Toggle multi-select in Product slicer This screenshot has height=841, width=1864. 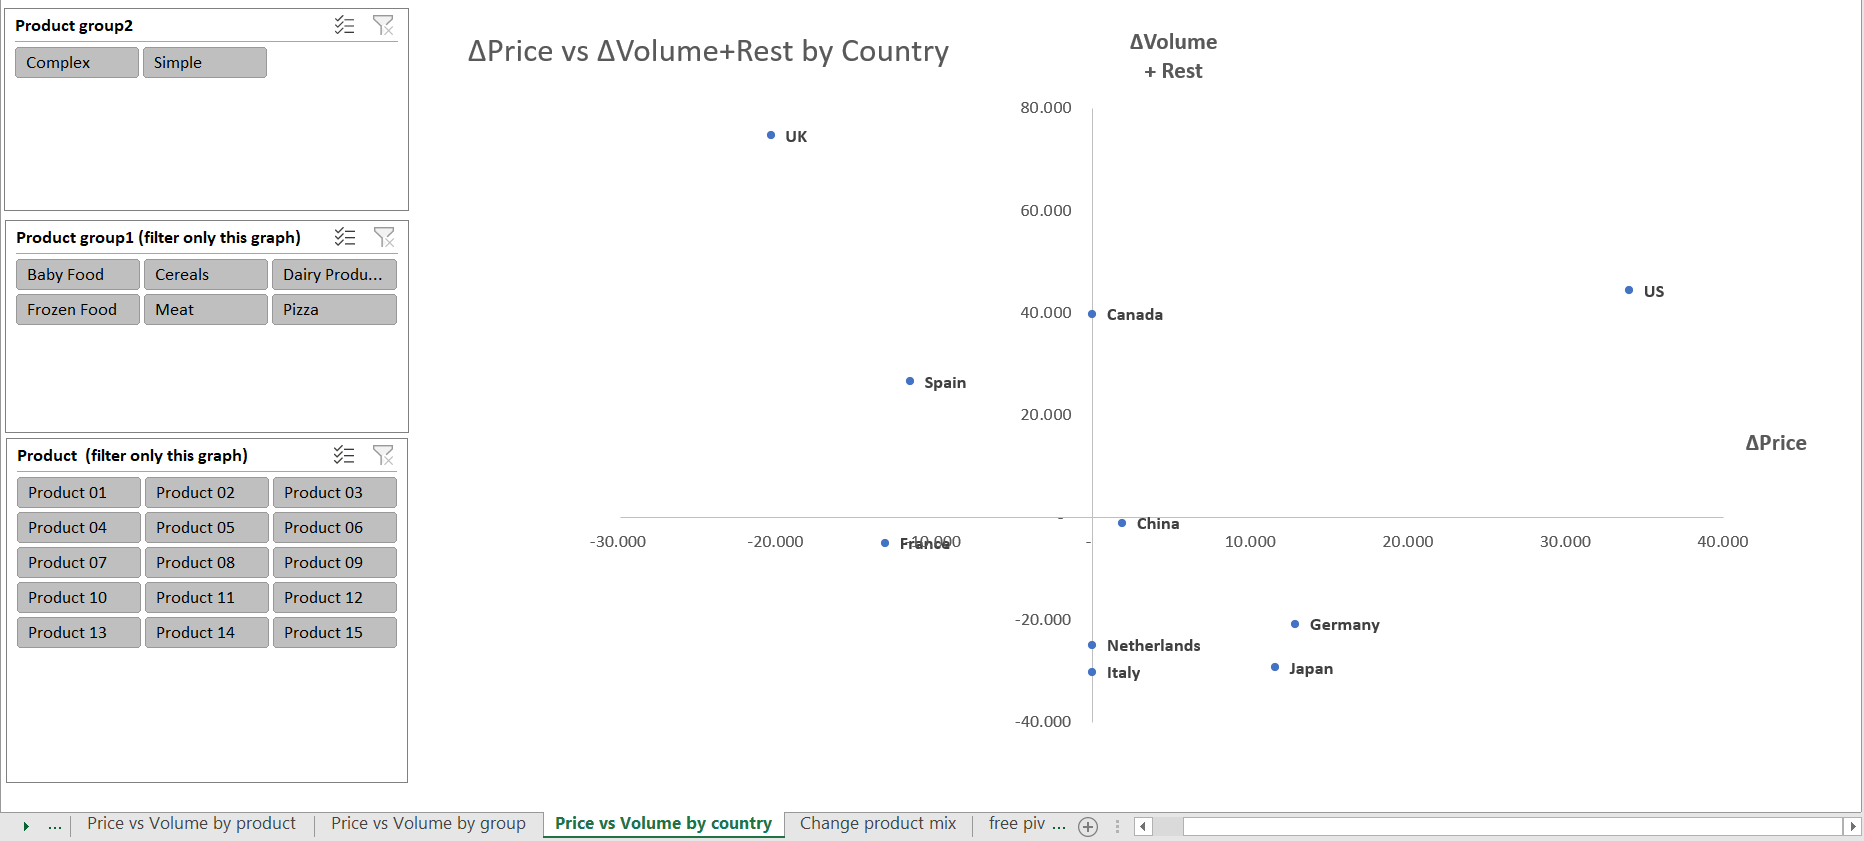[x=344, y=455]
